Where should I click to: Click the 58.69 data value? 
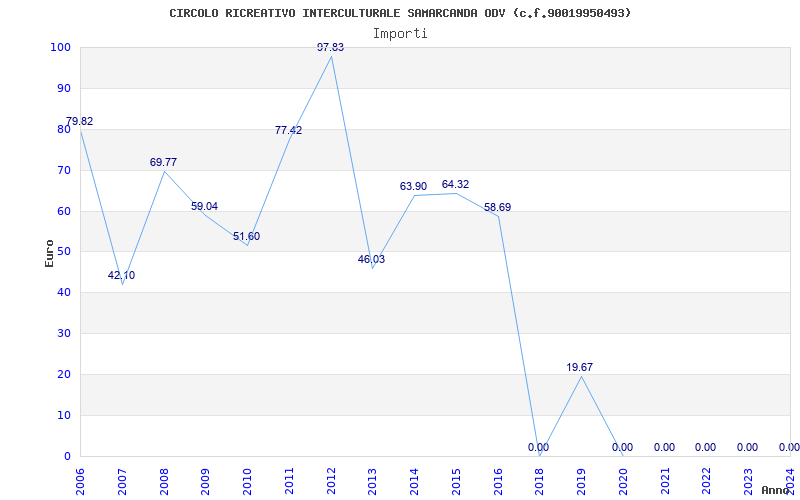(x=497, y=208)
